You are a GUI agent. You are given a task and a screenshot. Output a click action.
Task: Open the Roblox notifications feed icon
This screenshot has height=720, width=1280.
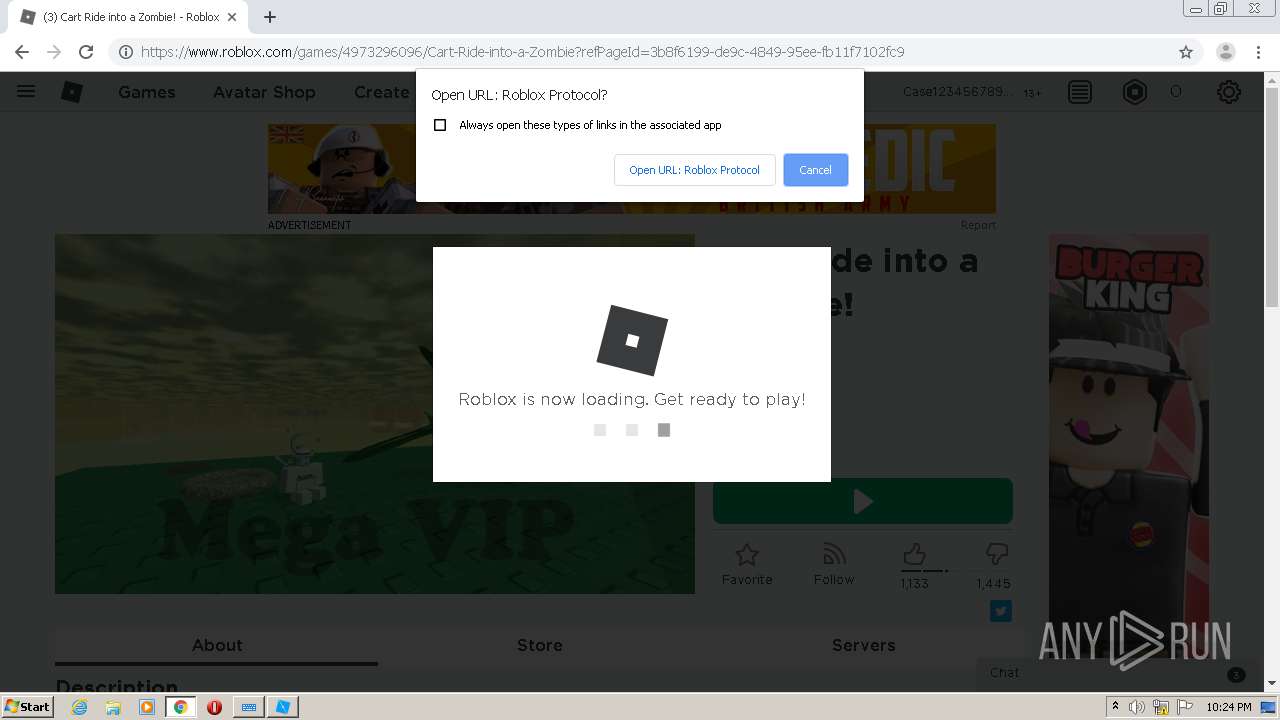(x=1080, y=92)
